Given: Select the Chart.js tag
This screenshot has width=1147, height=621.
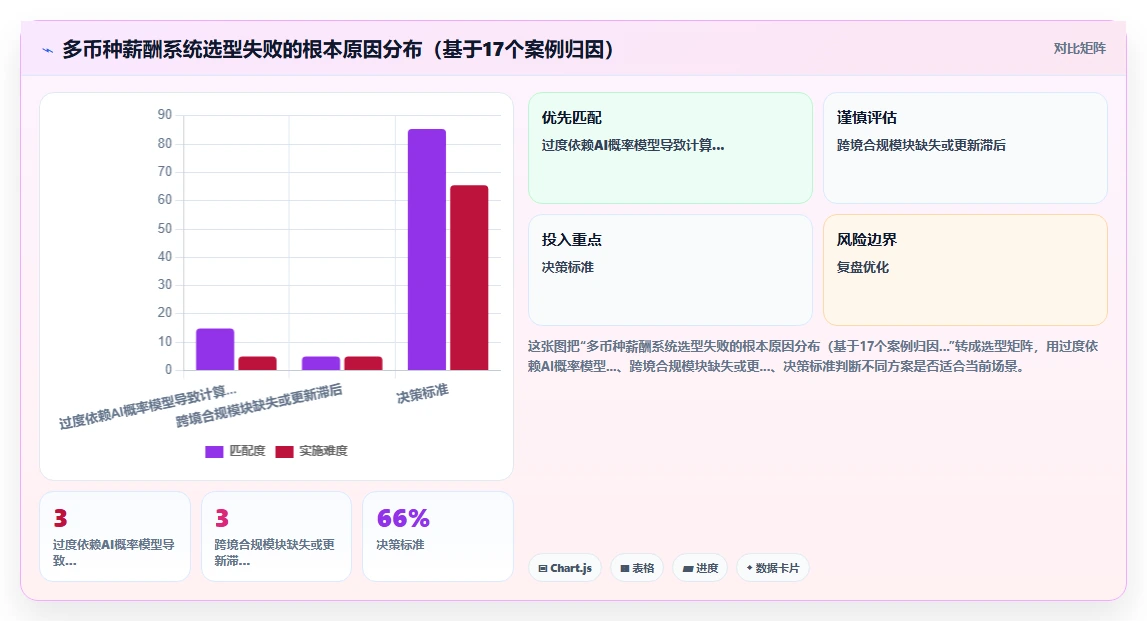Looking at the screenshot, I should [565, 568].
